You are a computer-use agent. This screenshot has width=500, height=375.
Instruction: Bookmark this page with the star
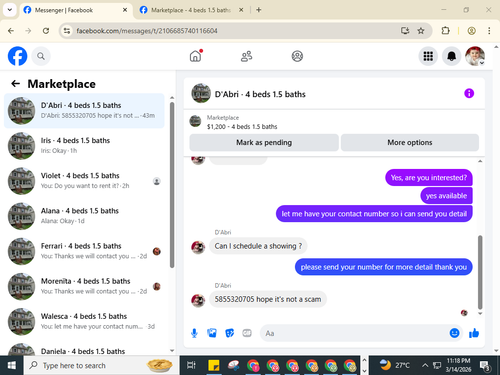tap(421, 31)
